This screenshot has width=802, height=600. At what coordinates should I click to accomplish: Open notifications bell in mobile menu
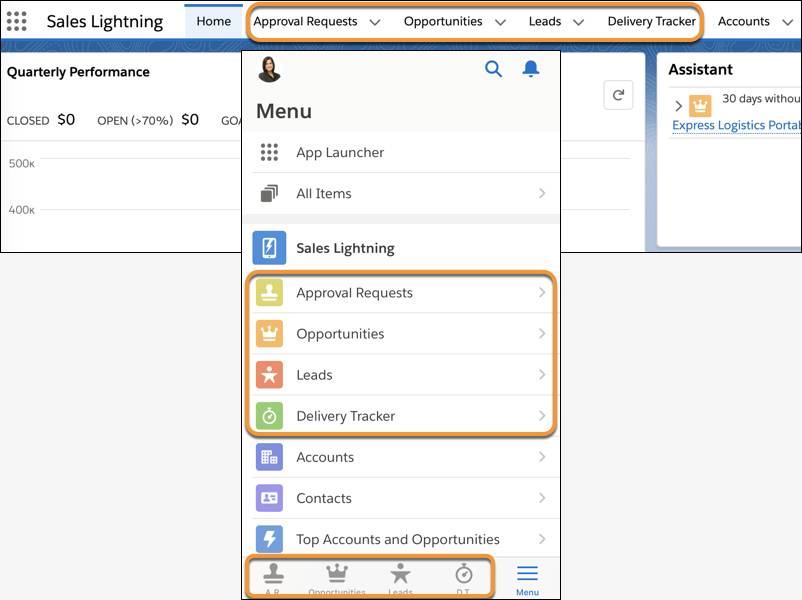click(530, 69)
